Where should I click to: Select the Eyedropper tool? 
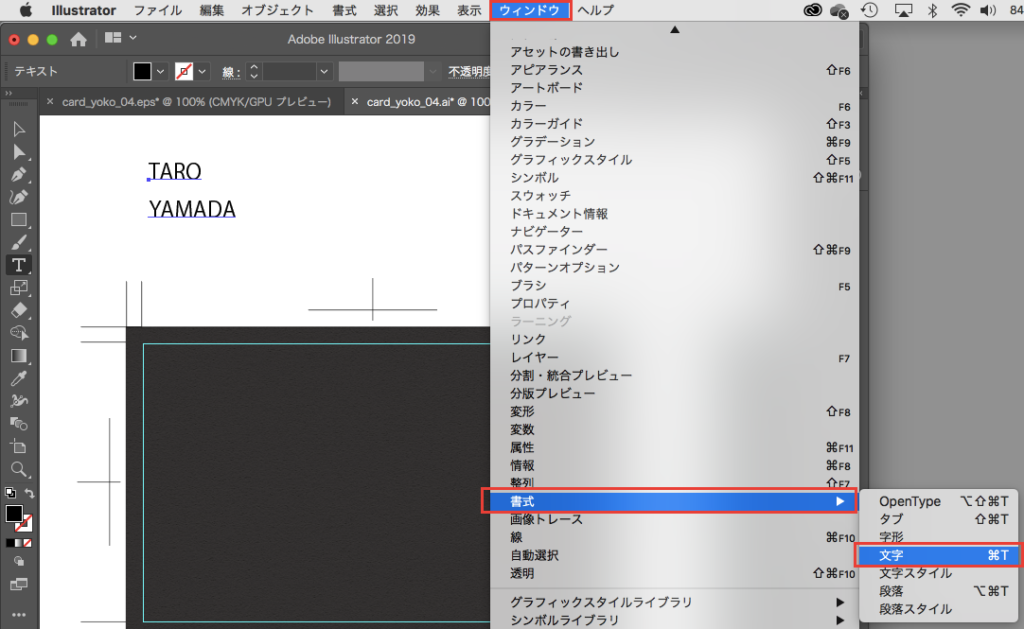pos(19,378)
